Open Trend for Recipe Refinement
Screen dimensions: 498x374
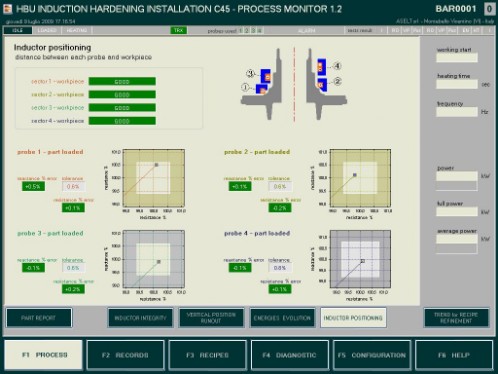pyautogui.click(x=456, y=318)
